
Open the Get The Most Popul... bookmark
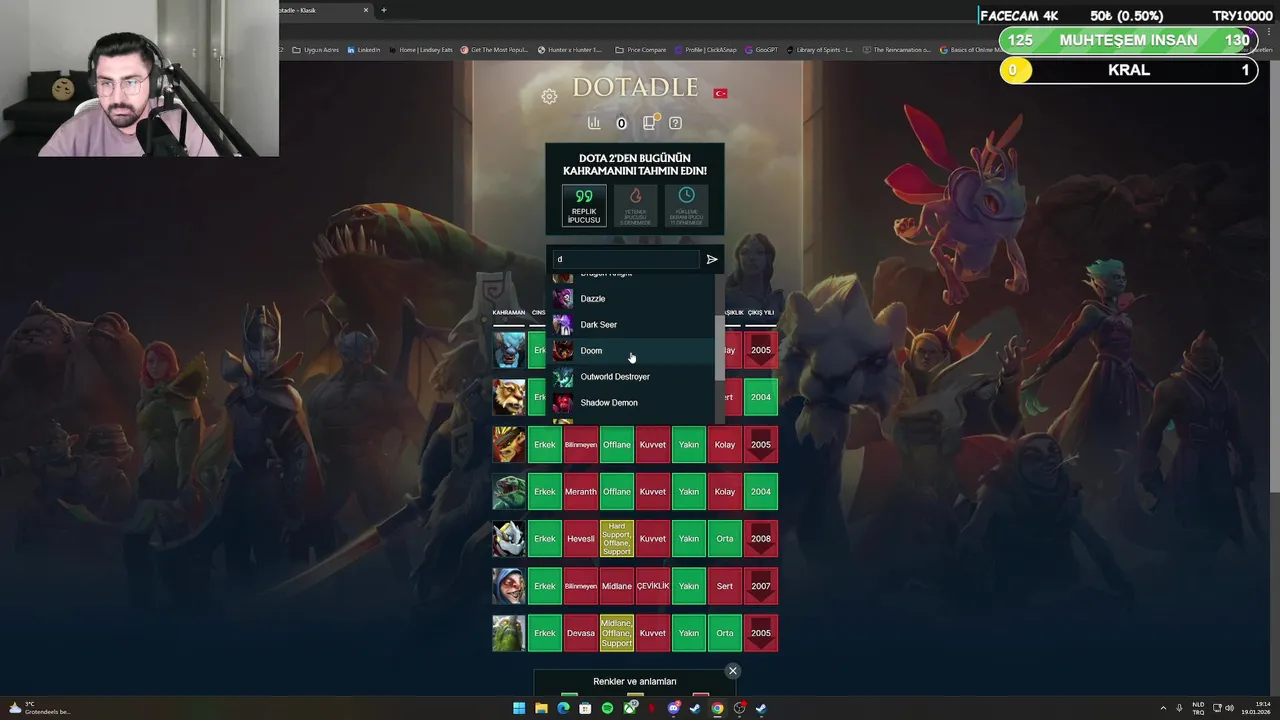(495, 49)
